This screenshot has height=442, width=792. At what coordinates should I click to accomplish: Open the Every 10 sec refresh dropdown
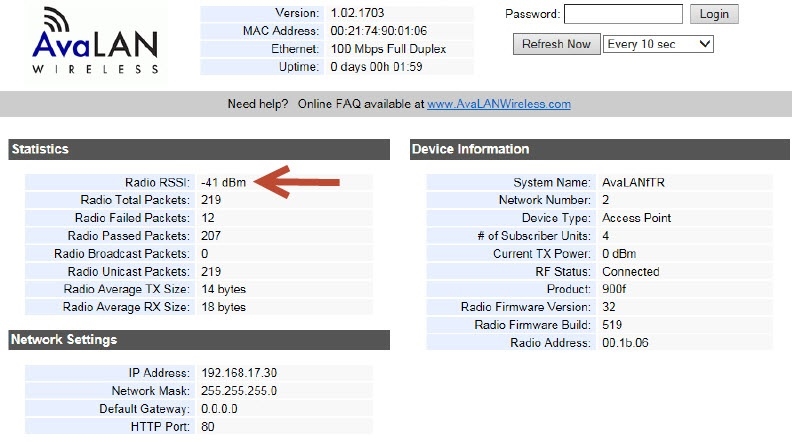[658, 44]
